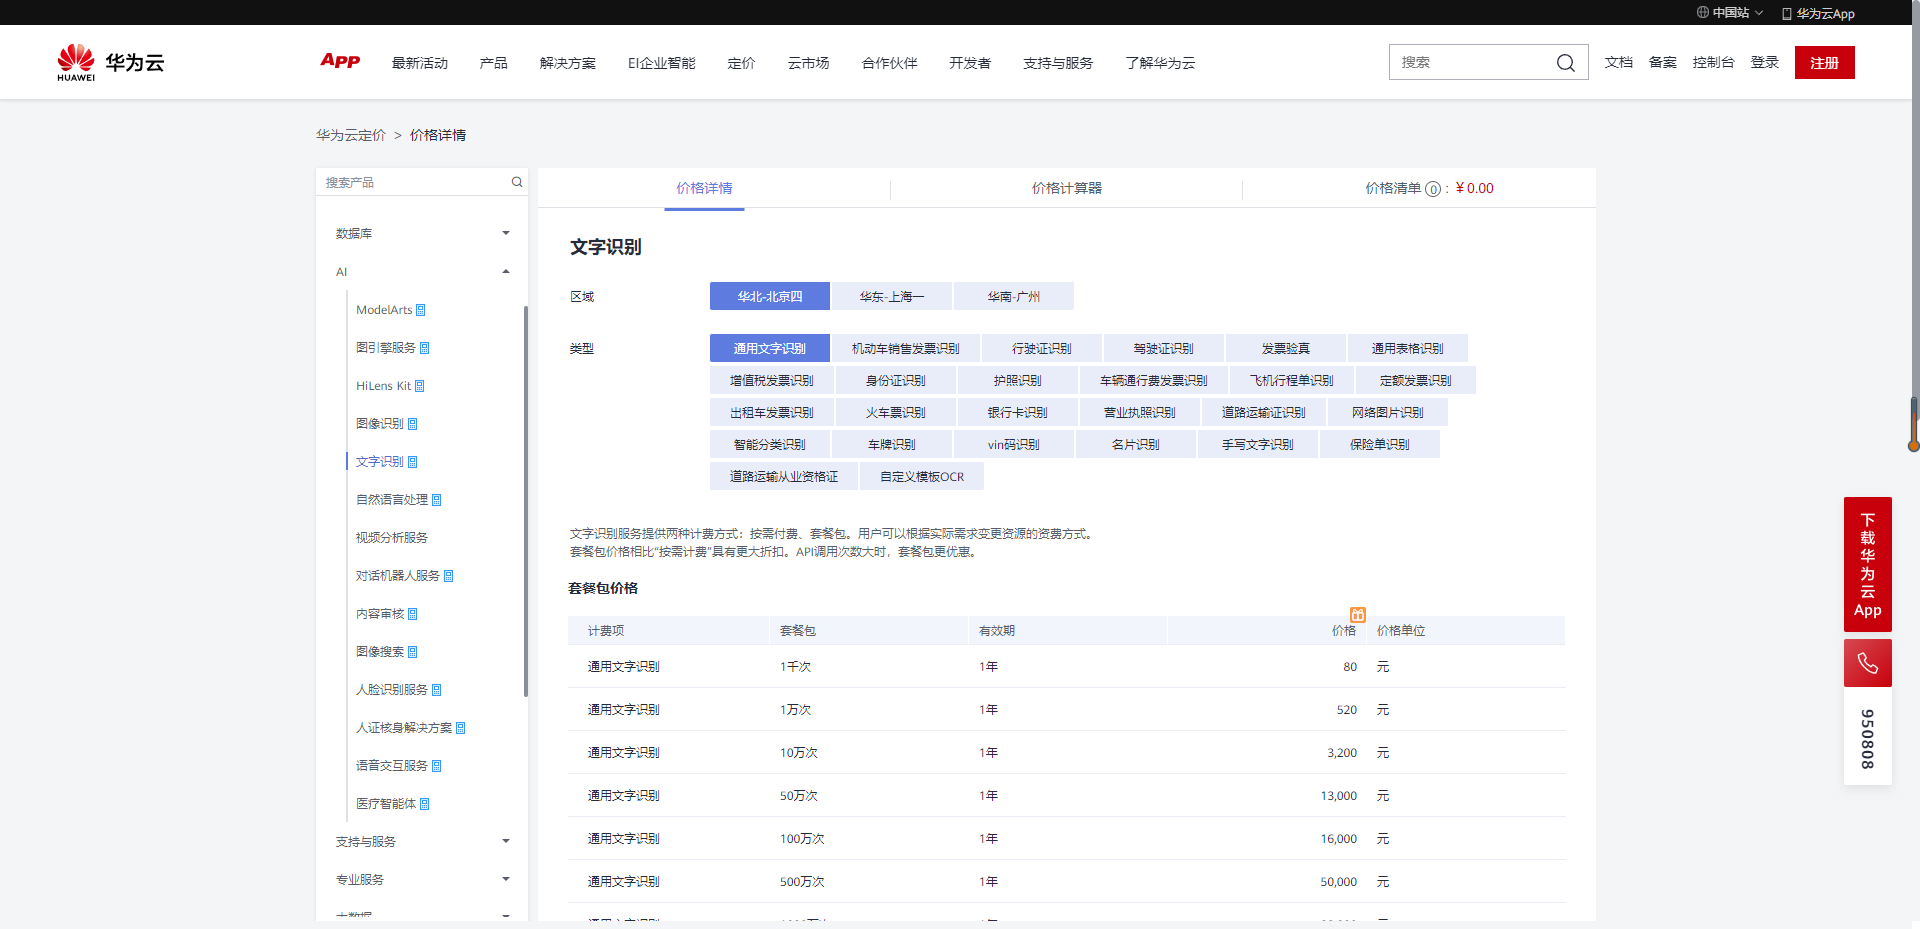This screenshot has width=1920, height=929.
Task: Focus the header 搜索 input field
Action: [1471, 62]
